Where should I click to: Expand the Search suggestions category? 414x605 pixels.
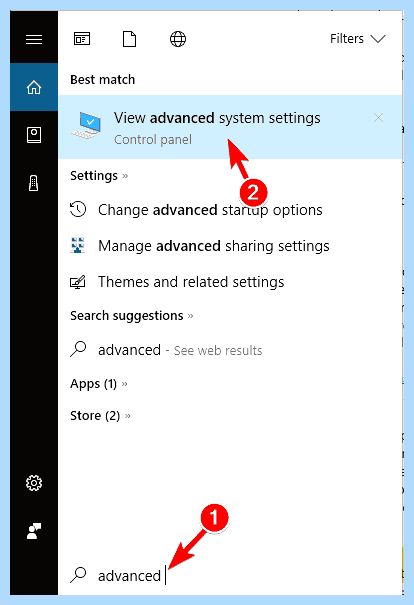click(x=132, y=316)
